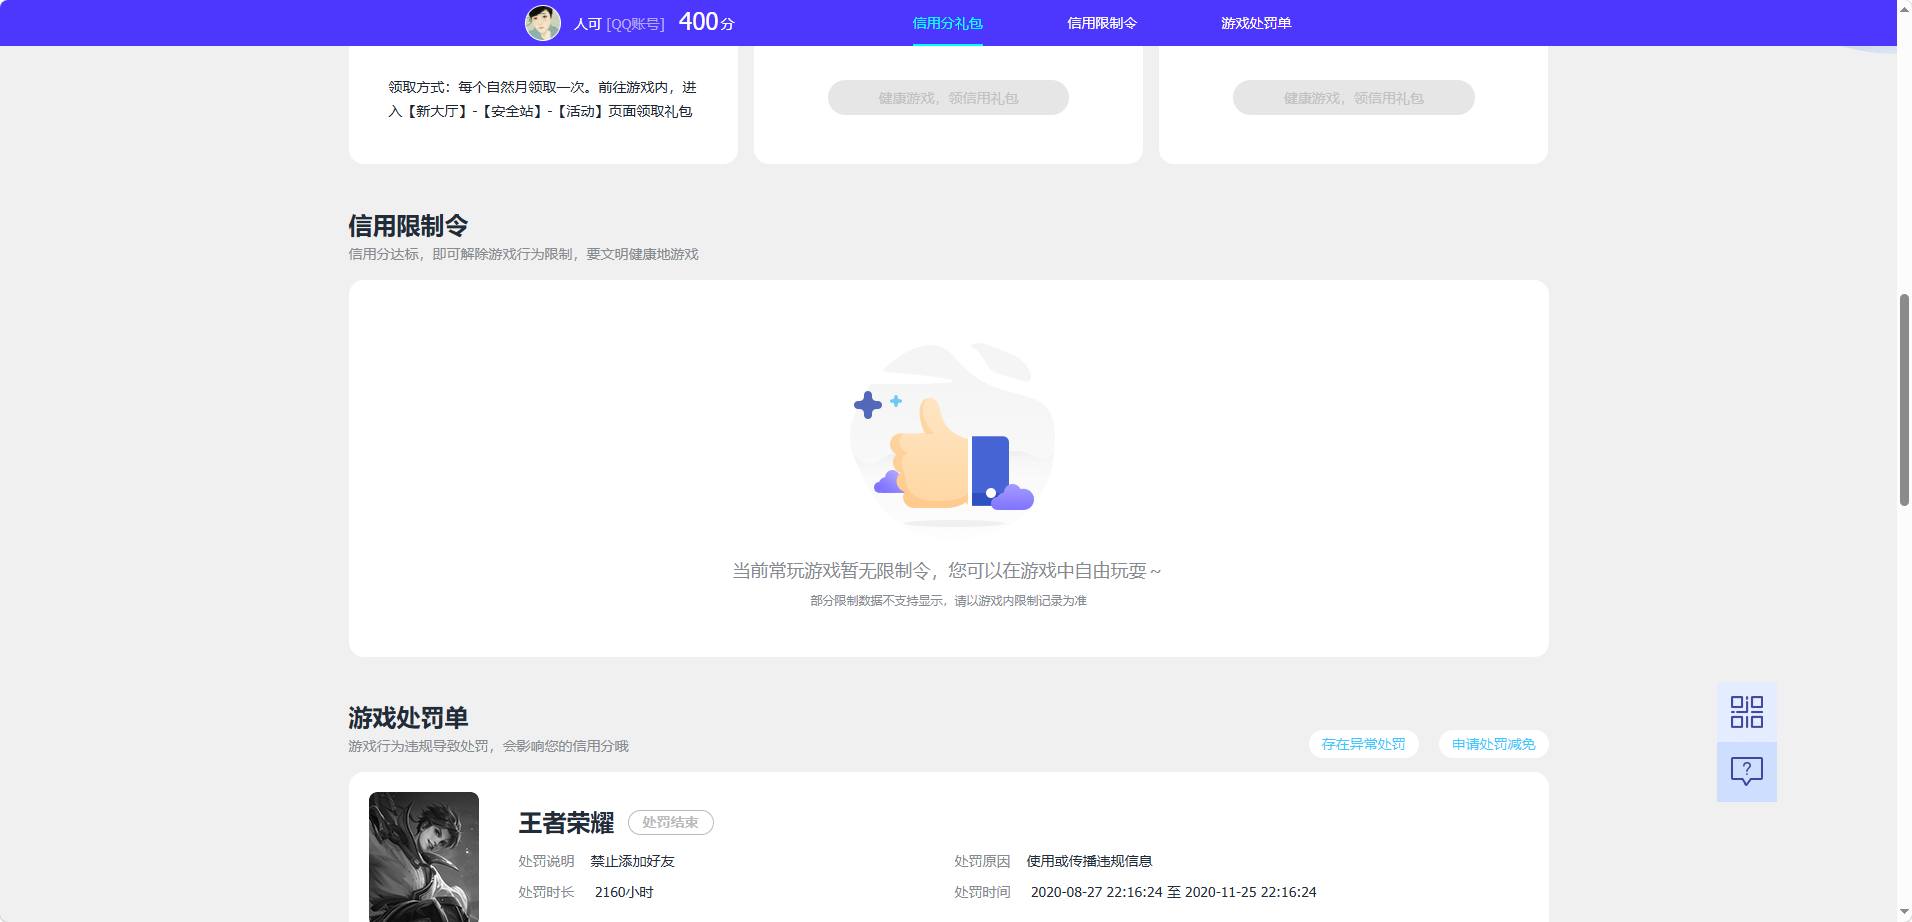Click the 禁止添加好友 penalty description
The width and height of the screenshot is (1912, 922).
pos(632,861)
